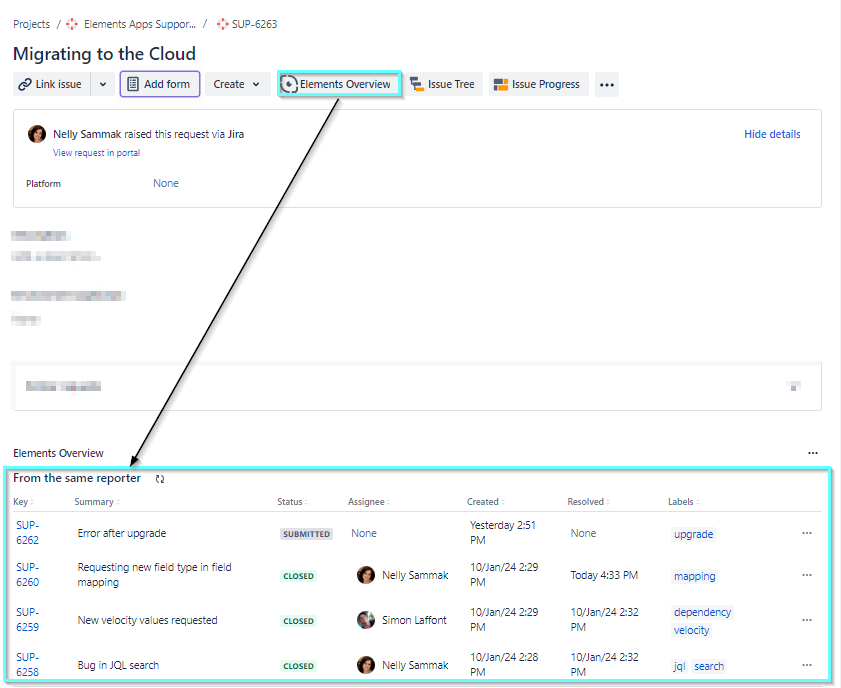Click Hide details link
This screenshot has height=688, width=841.
(x=771, y=134)
